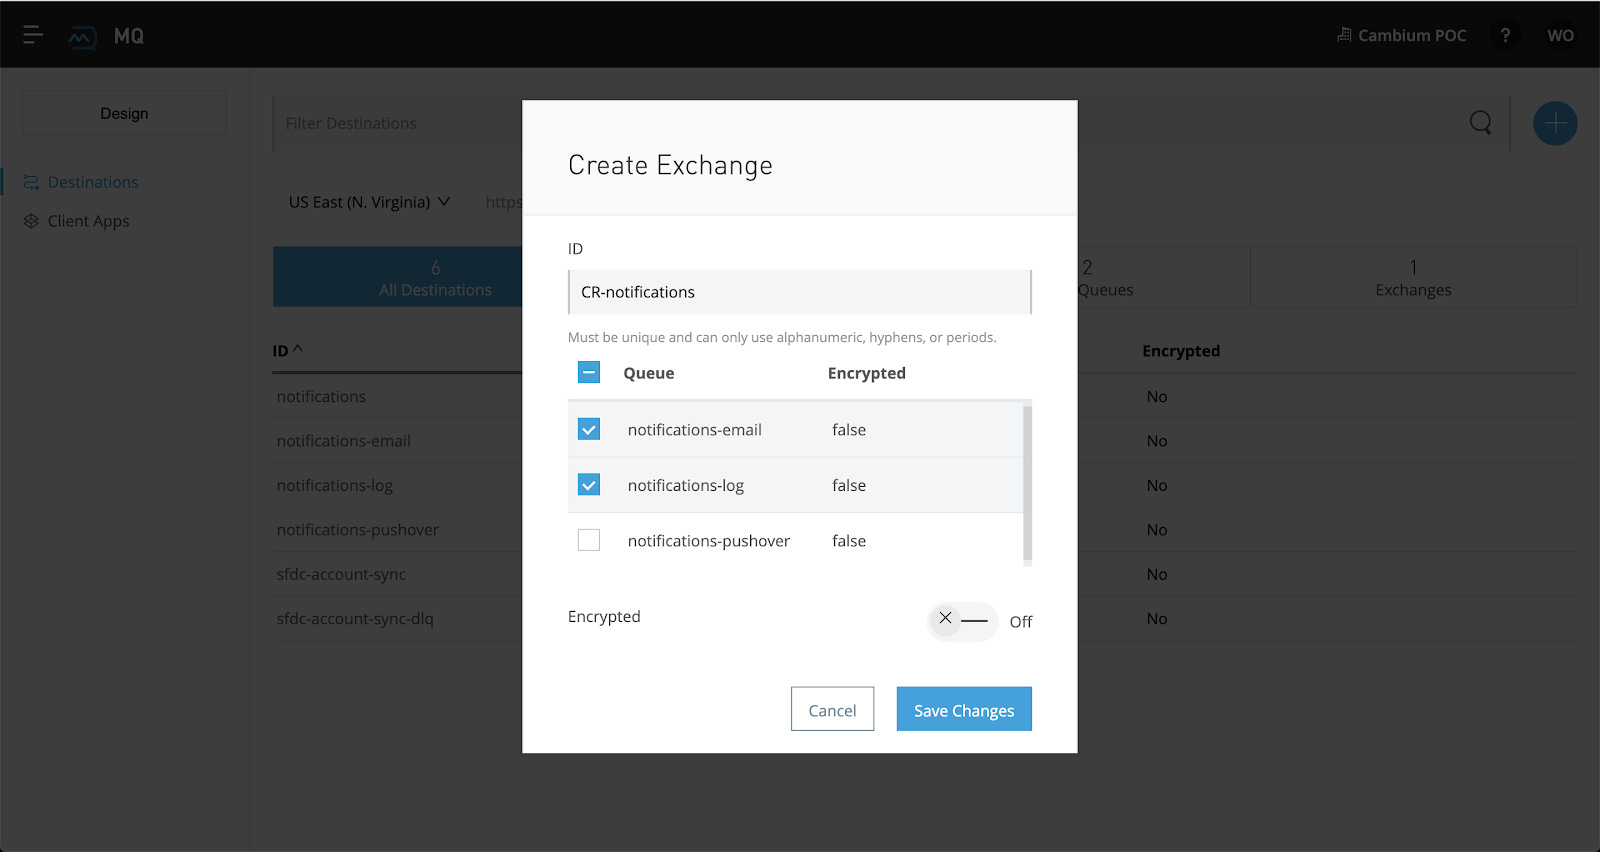Viewport: 1600px width, 852px height.
Task: Toggle the select-all Queue header checkbox
Action: click(589, 373)
